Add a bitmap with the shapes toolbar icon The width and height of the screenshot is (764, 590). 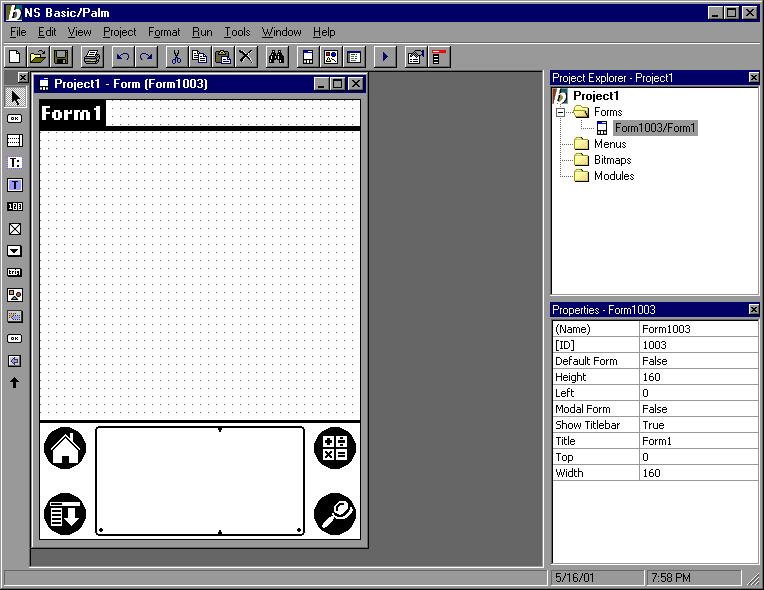click(x=331, y=57)
